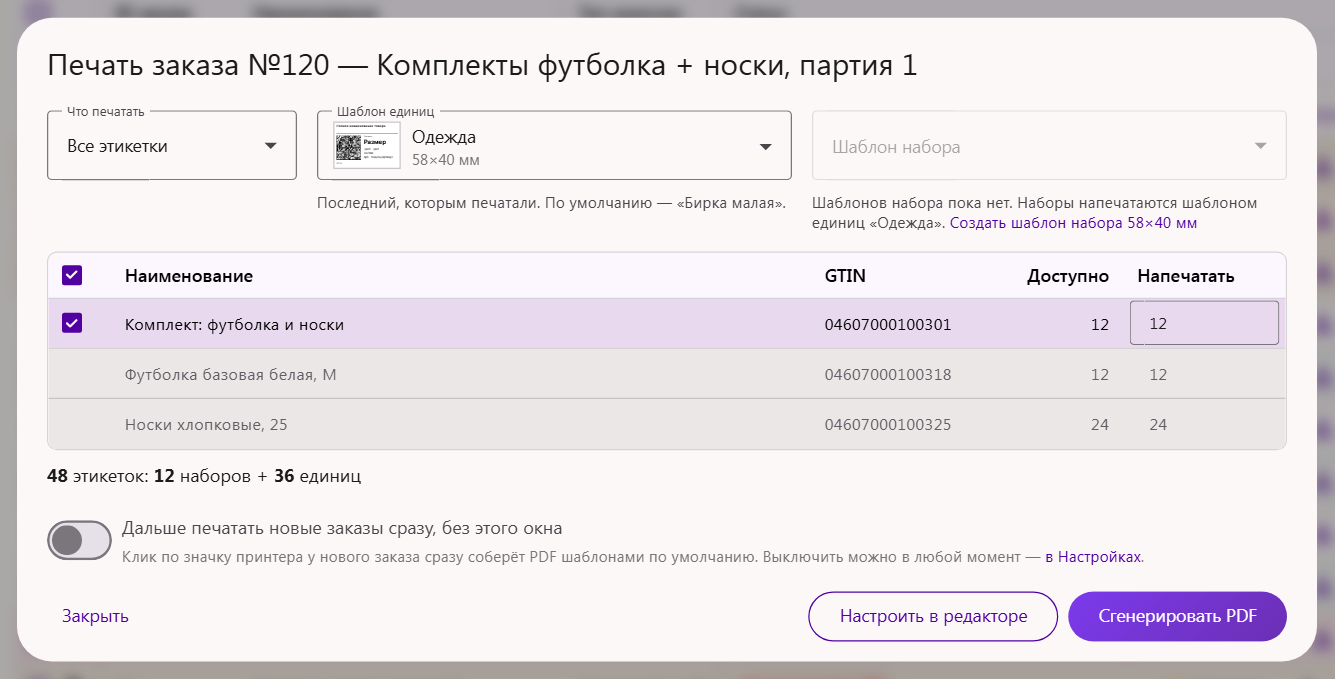Click GTIN value 04607000100325
Screen dimensions: 1335x679
(888, 424)
